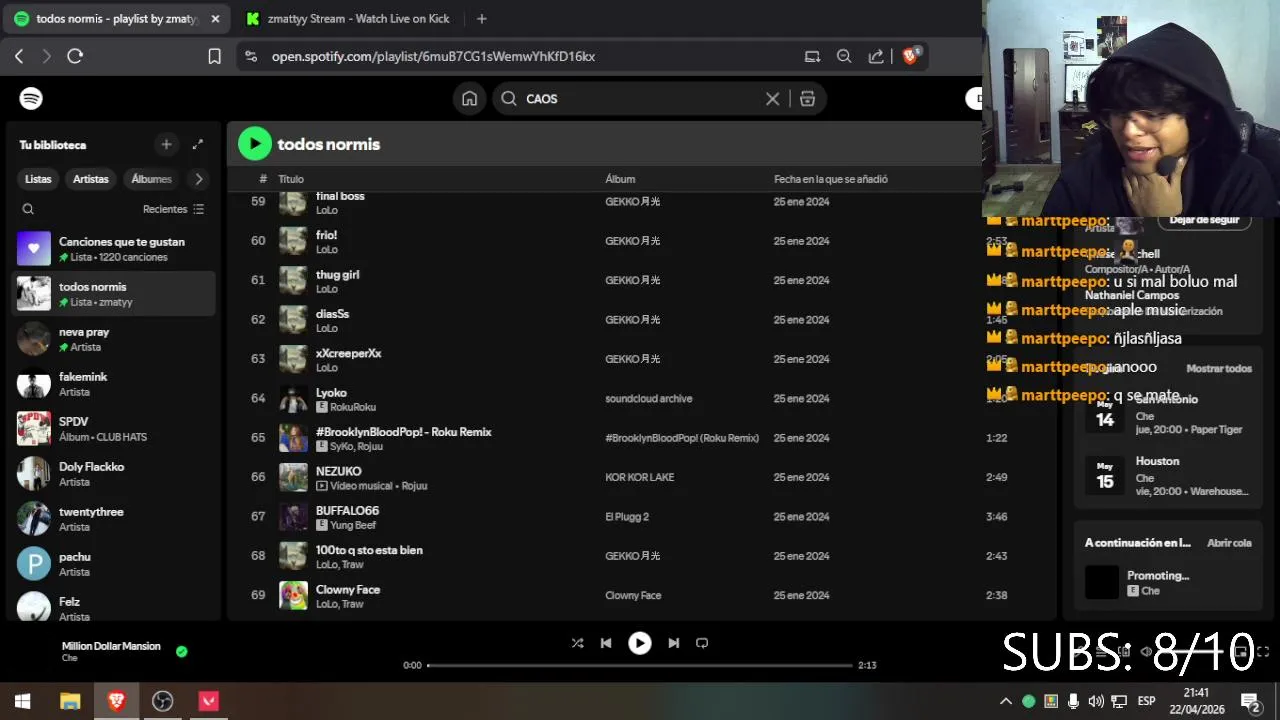Toggle shuffle playback
This screenshot has width=1280, height=720.
pos(577,643)
